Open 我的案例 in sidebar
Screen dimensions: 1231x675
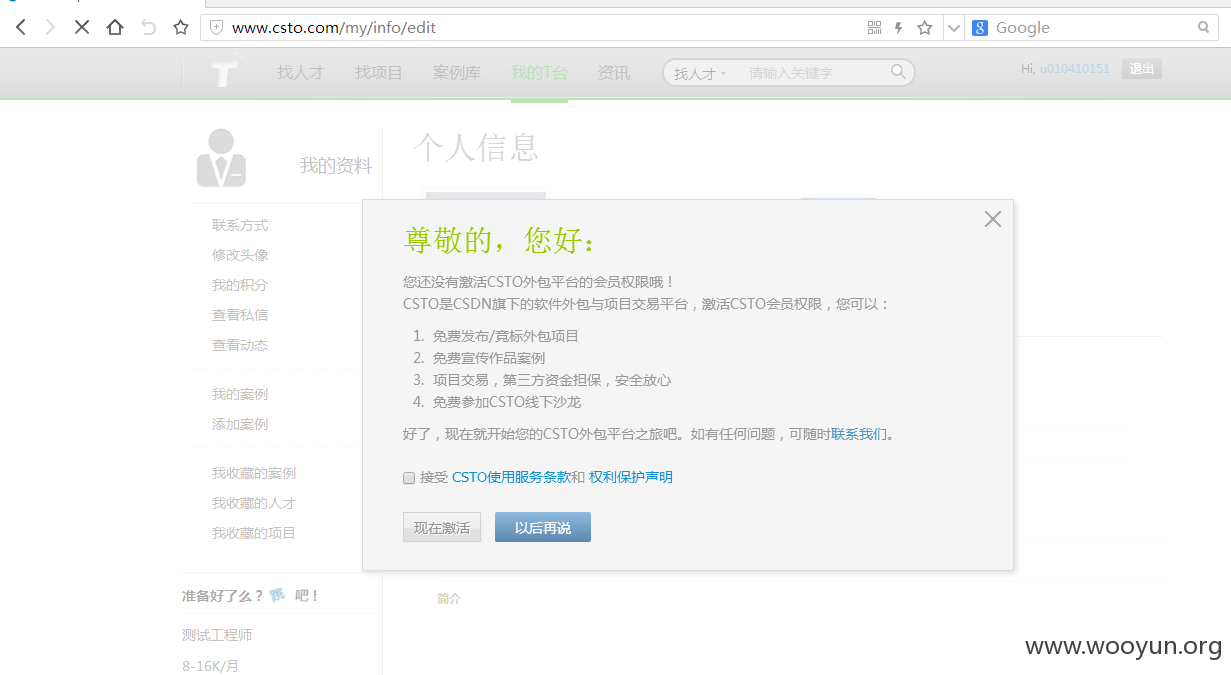point(240,394)
